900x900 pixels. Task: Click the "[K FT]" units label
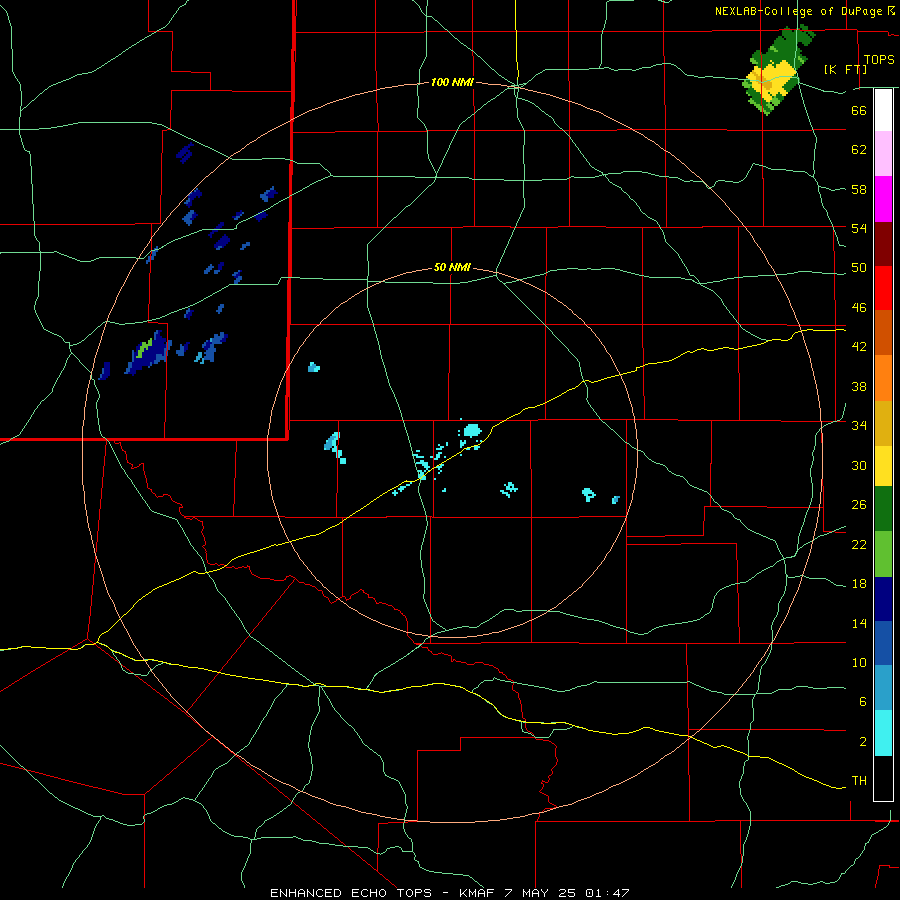click(x=845, y=69)
